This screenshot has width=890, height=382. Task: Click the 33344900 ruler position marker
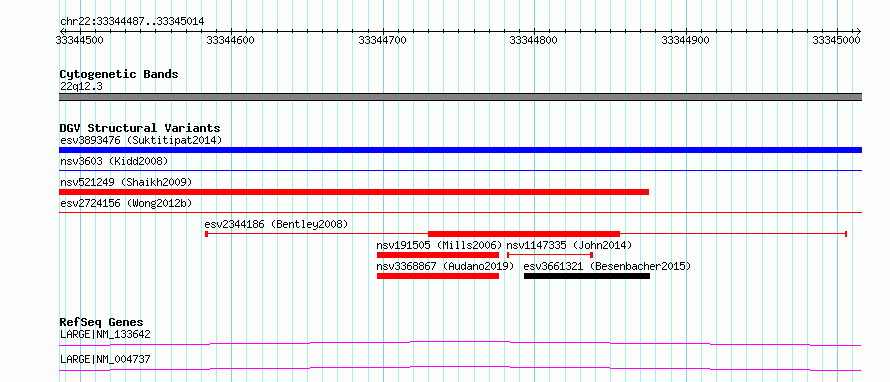tap(686, 40)
